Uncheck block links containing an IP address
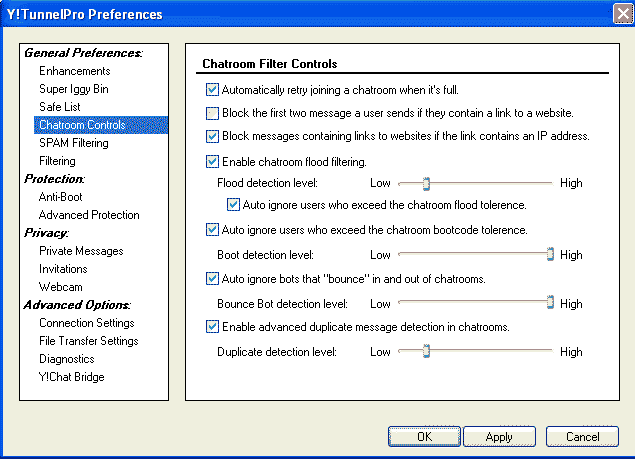635x459 pixels. click(x=212, y=136)
